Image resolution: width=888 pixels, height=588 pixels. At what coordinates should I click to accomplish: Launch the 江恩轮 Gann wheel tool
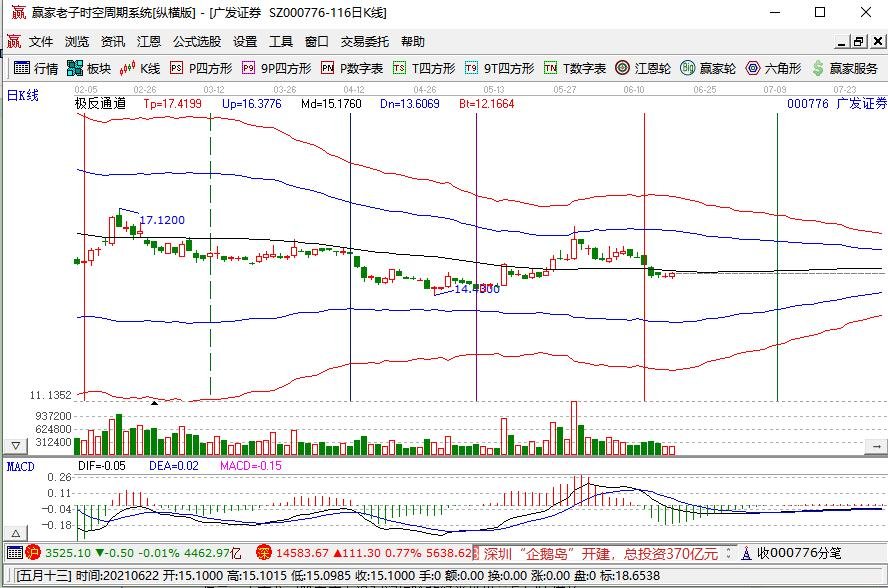(x=643, y=69)
